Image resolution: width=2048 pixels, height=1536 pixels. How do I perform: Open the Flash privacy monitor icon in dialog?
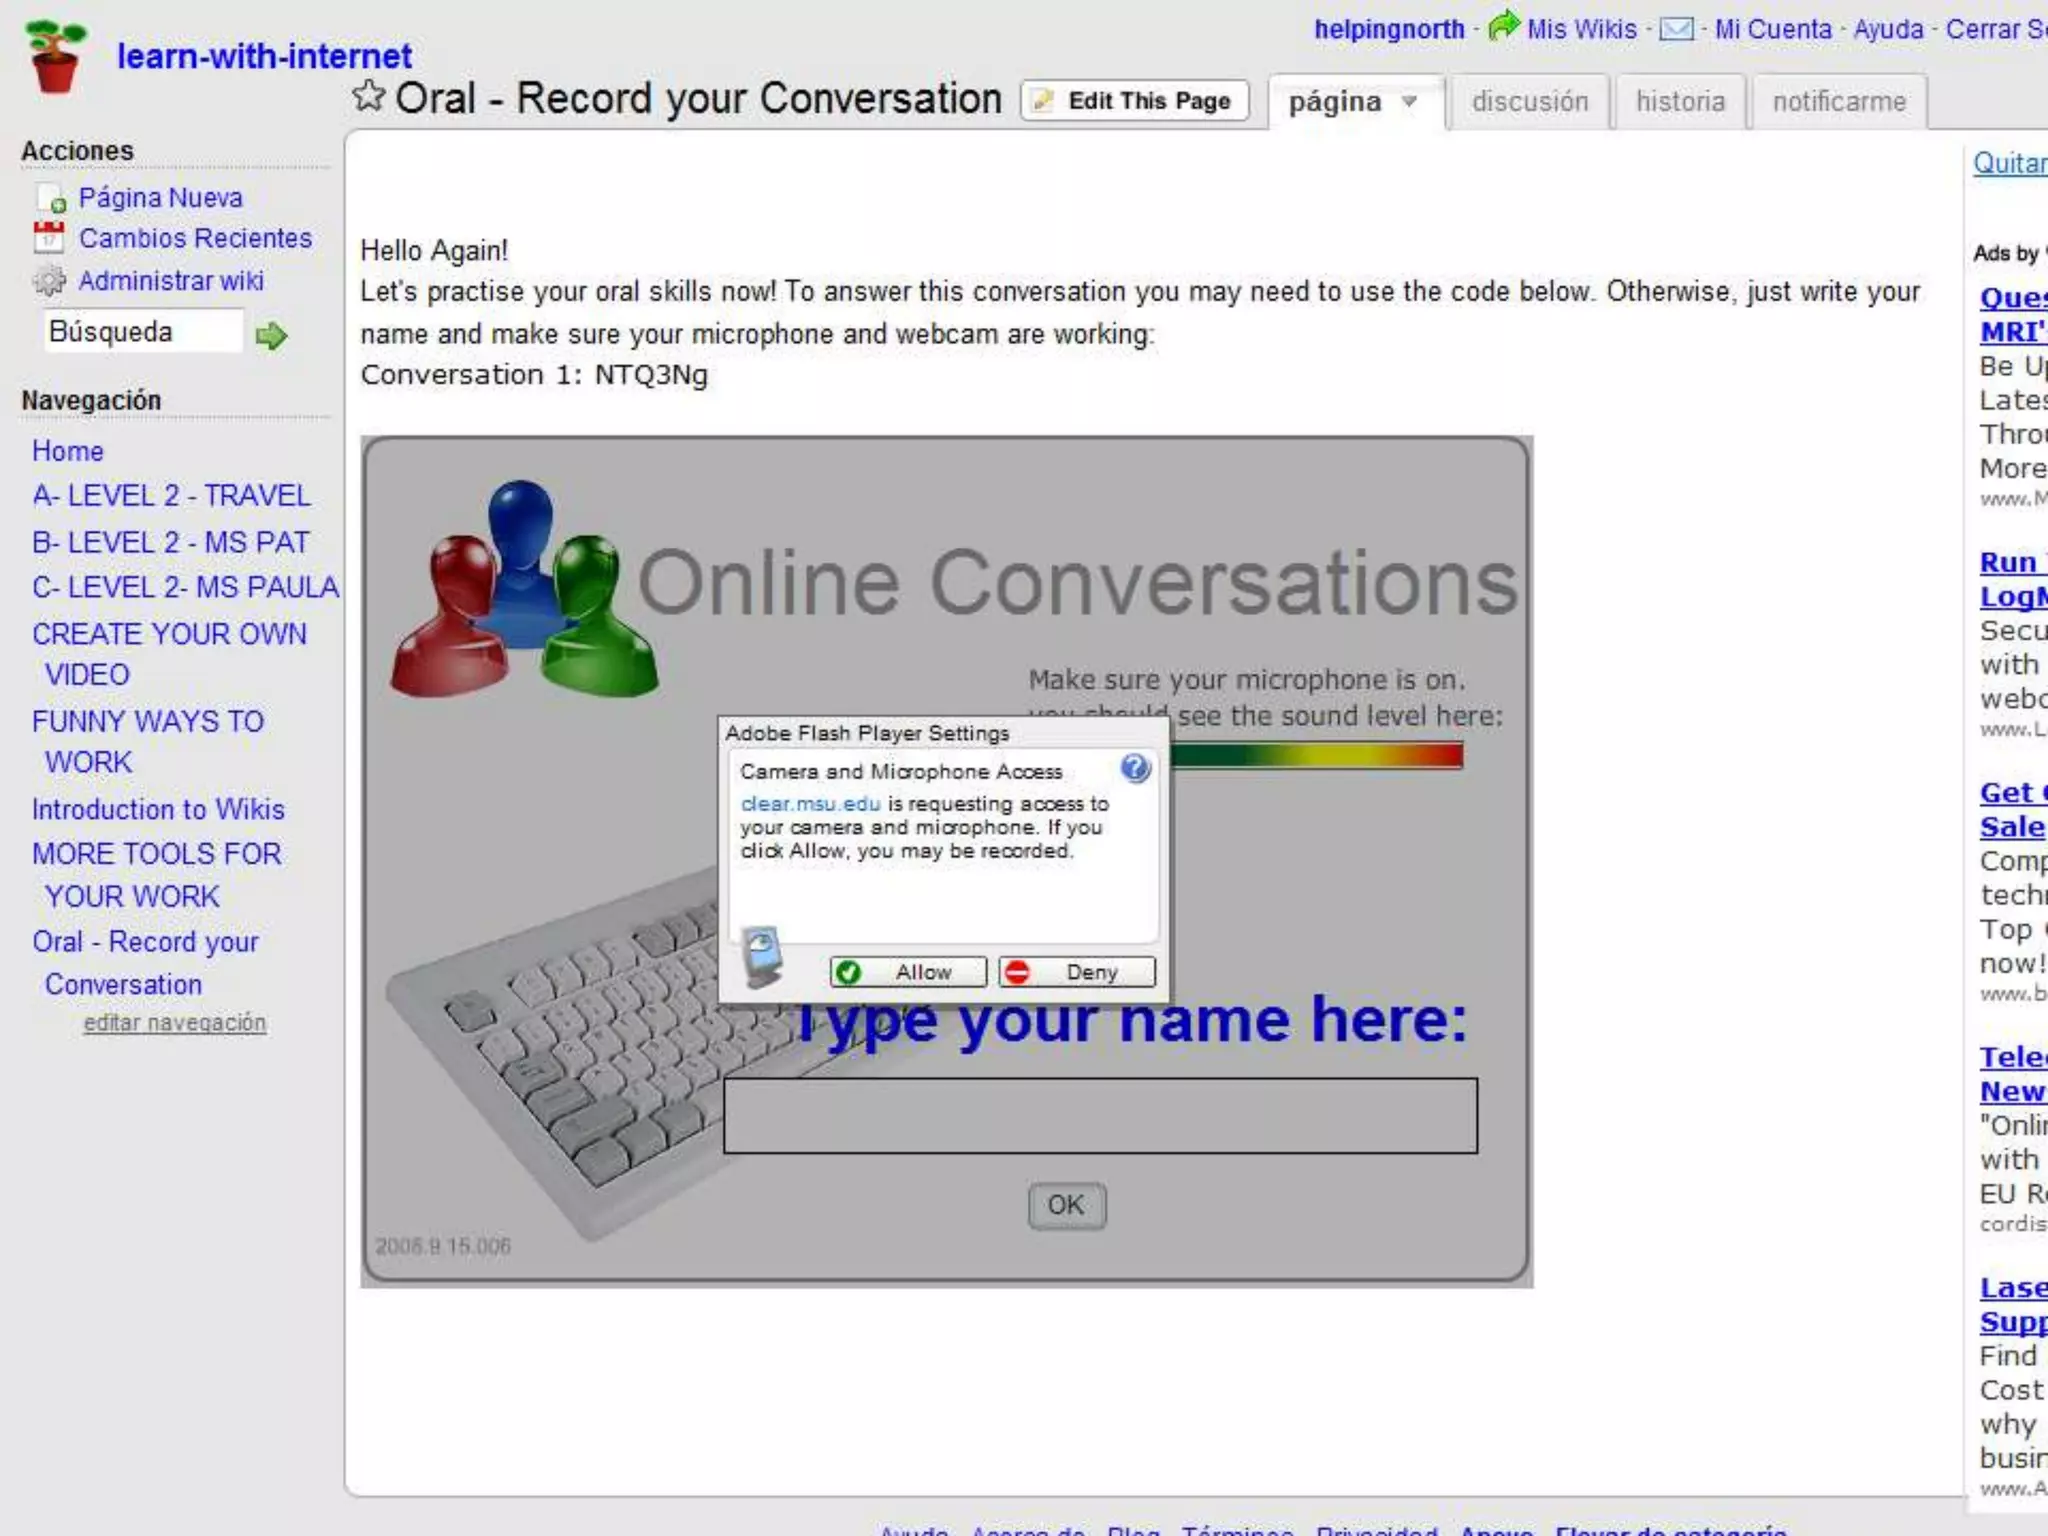[x=762, y=955]
